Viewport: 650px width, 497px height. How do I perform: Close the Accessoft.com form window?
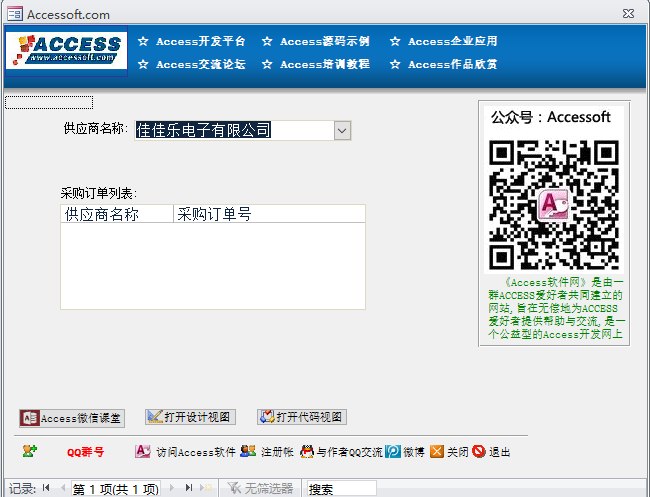point(628,14)
